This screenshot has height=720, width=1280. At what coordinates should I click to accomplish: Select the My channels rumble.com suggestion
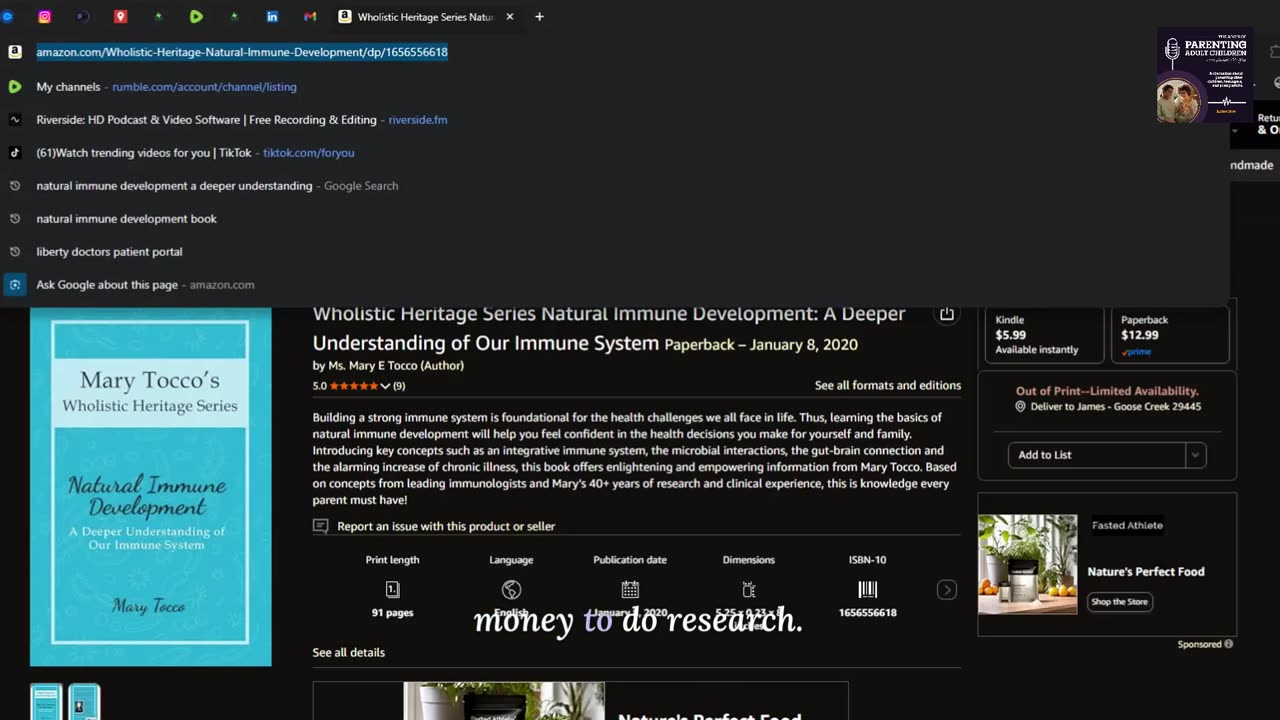point(614,87)
